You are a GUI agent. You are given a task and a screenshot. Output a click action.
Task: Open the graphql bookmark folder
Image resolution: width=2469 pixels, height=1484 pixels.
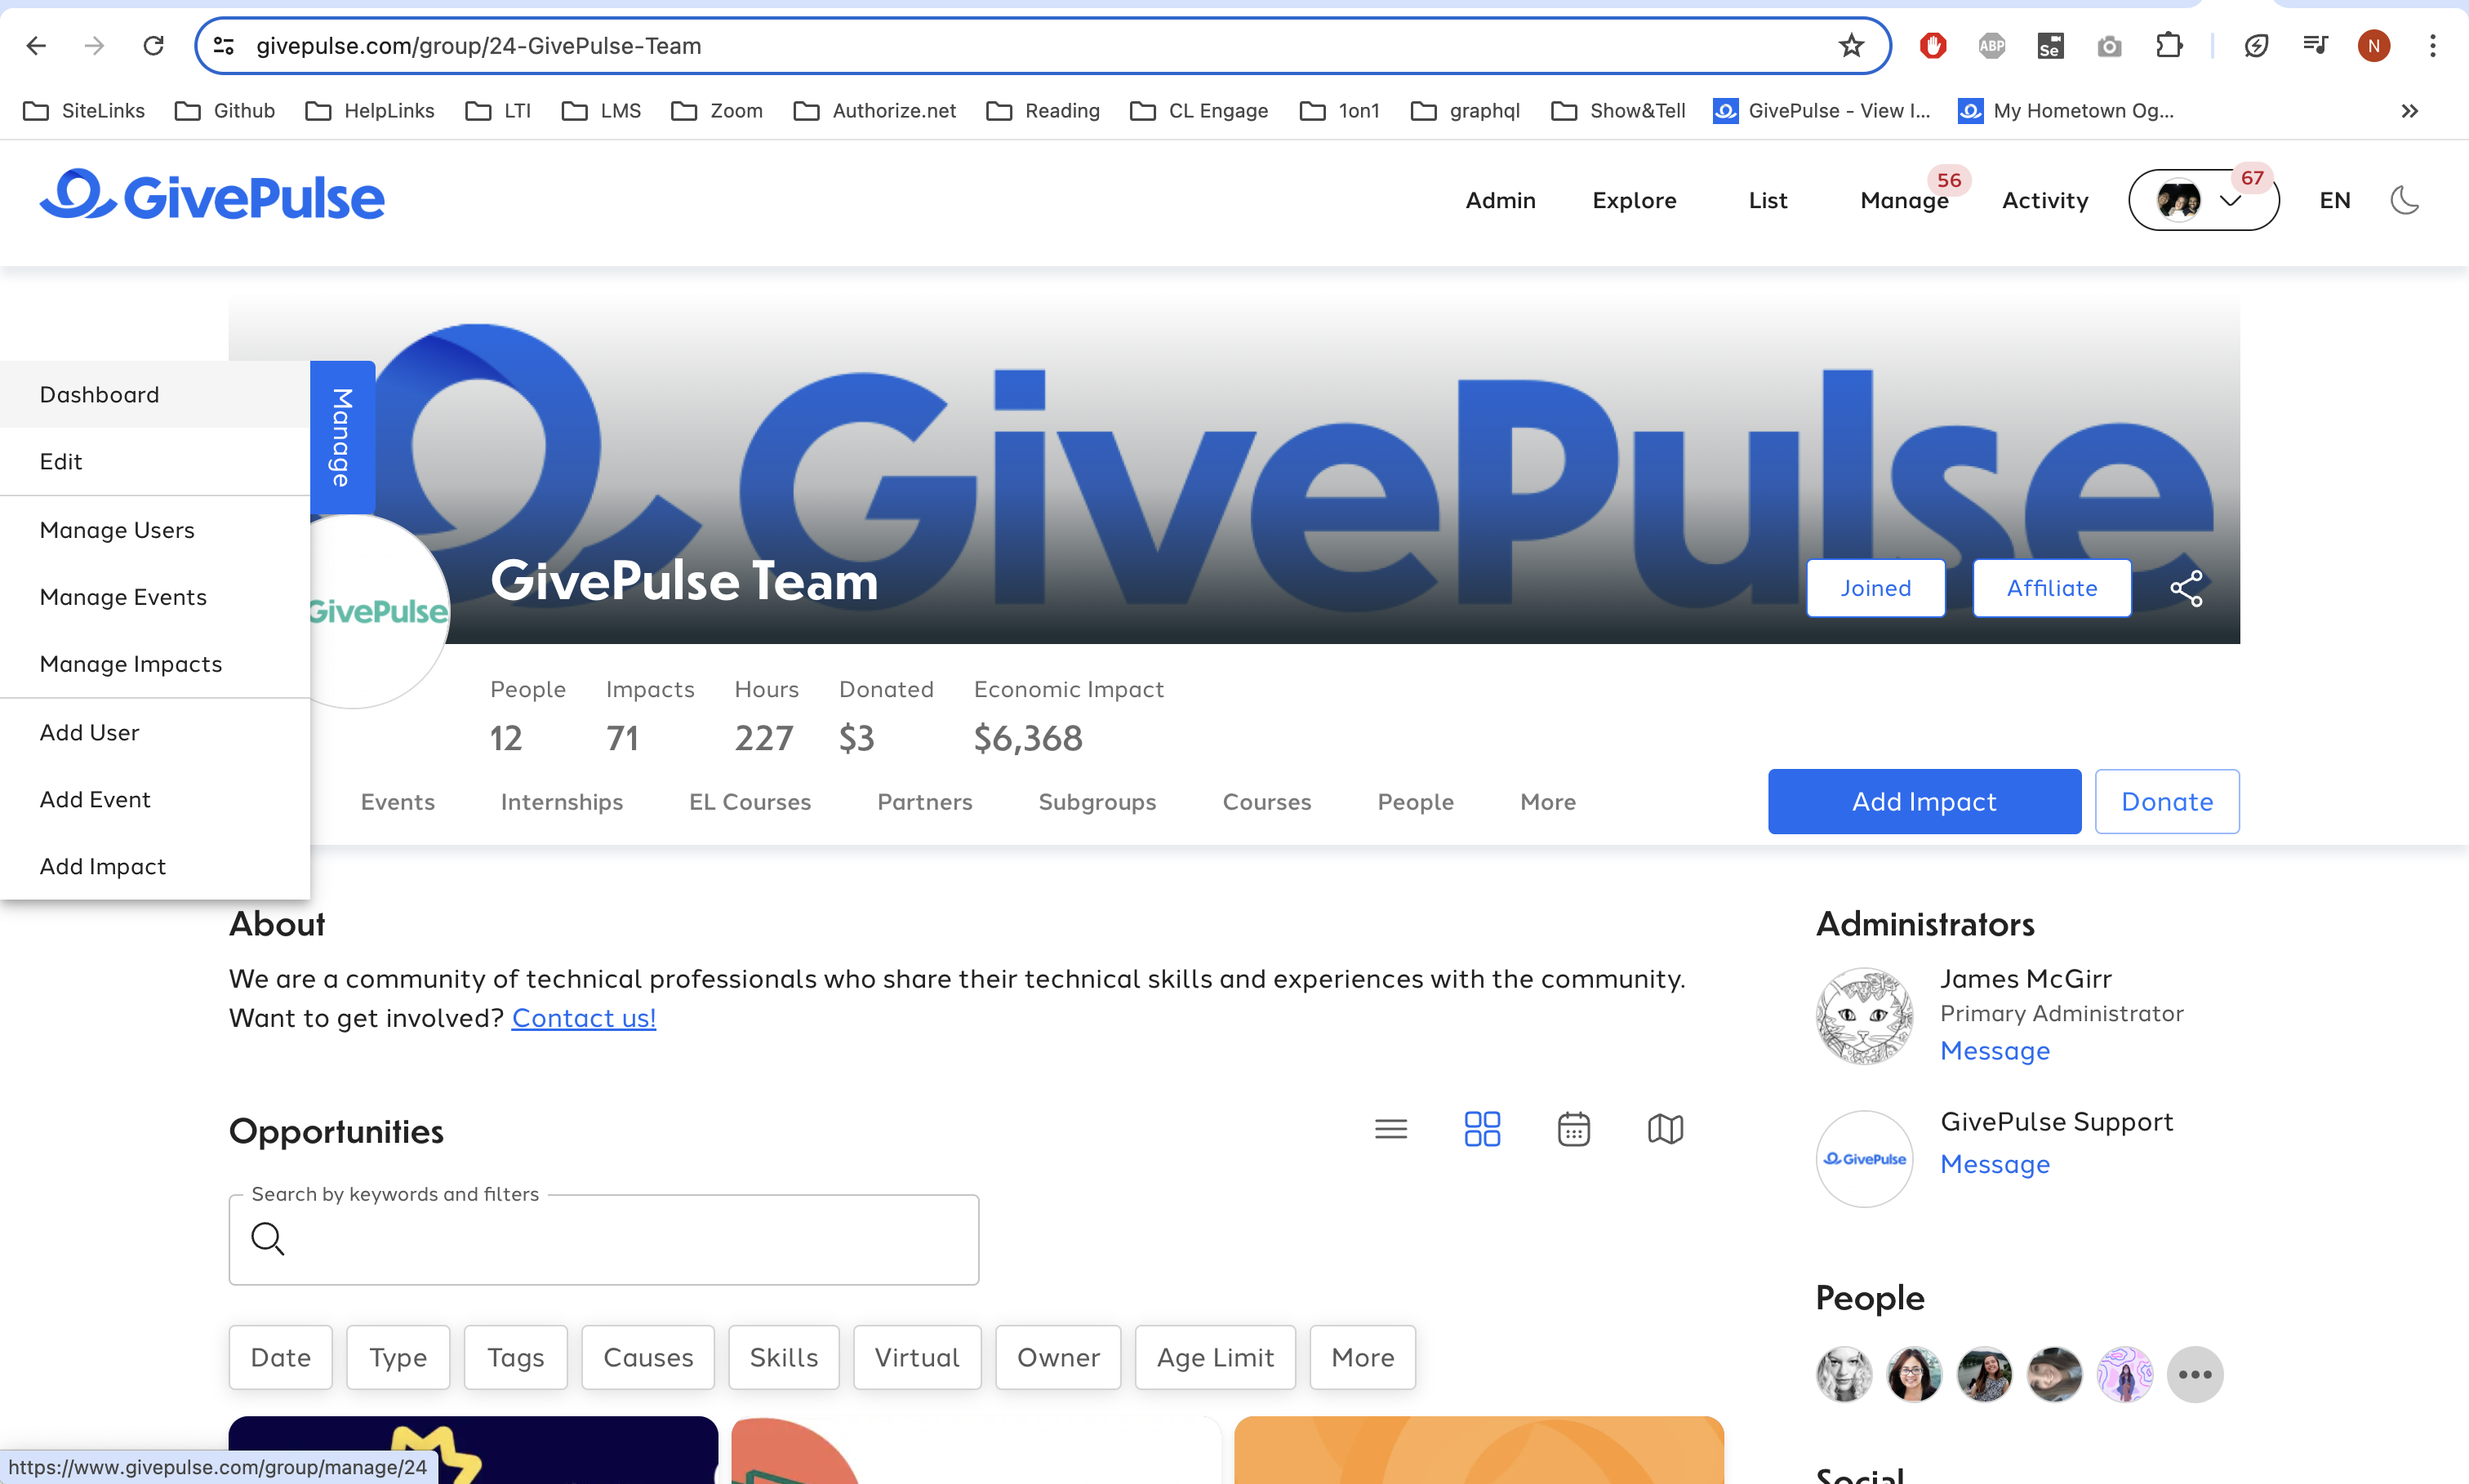pyautogui.click(x=1465, y=111)
